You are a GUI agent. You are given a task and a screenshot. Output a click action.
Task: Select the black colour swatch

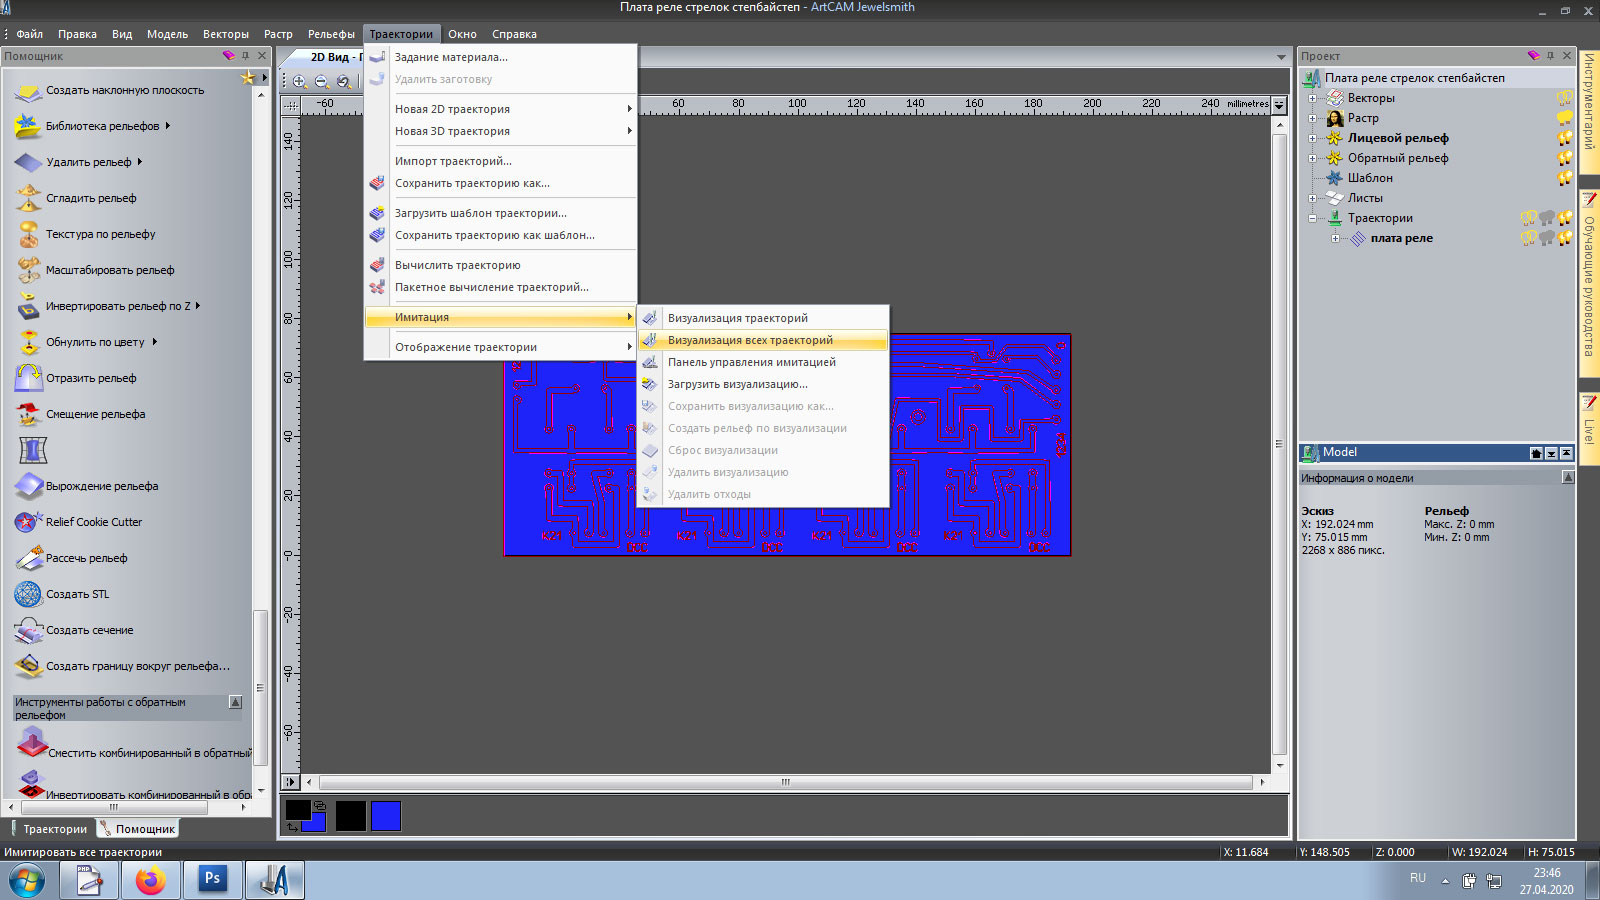351,816
